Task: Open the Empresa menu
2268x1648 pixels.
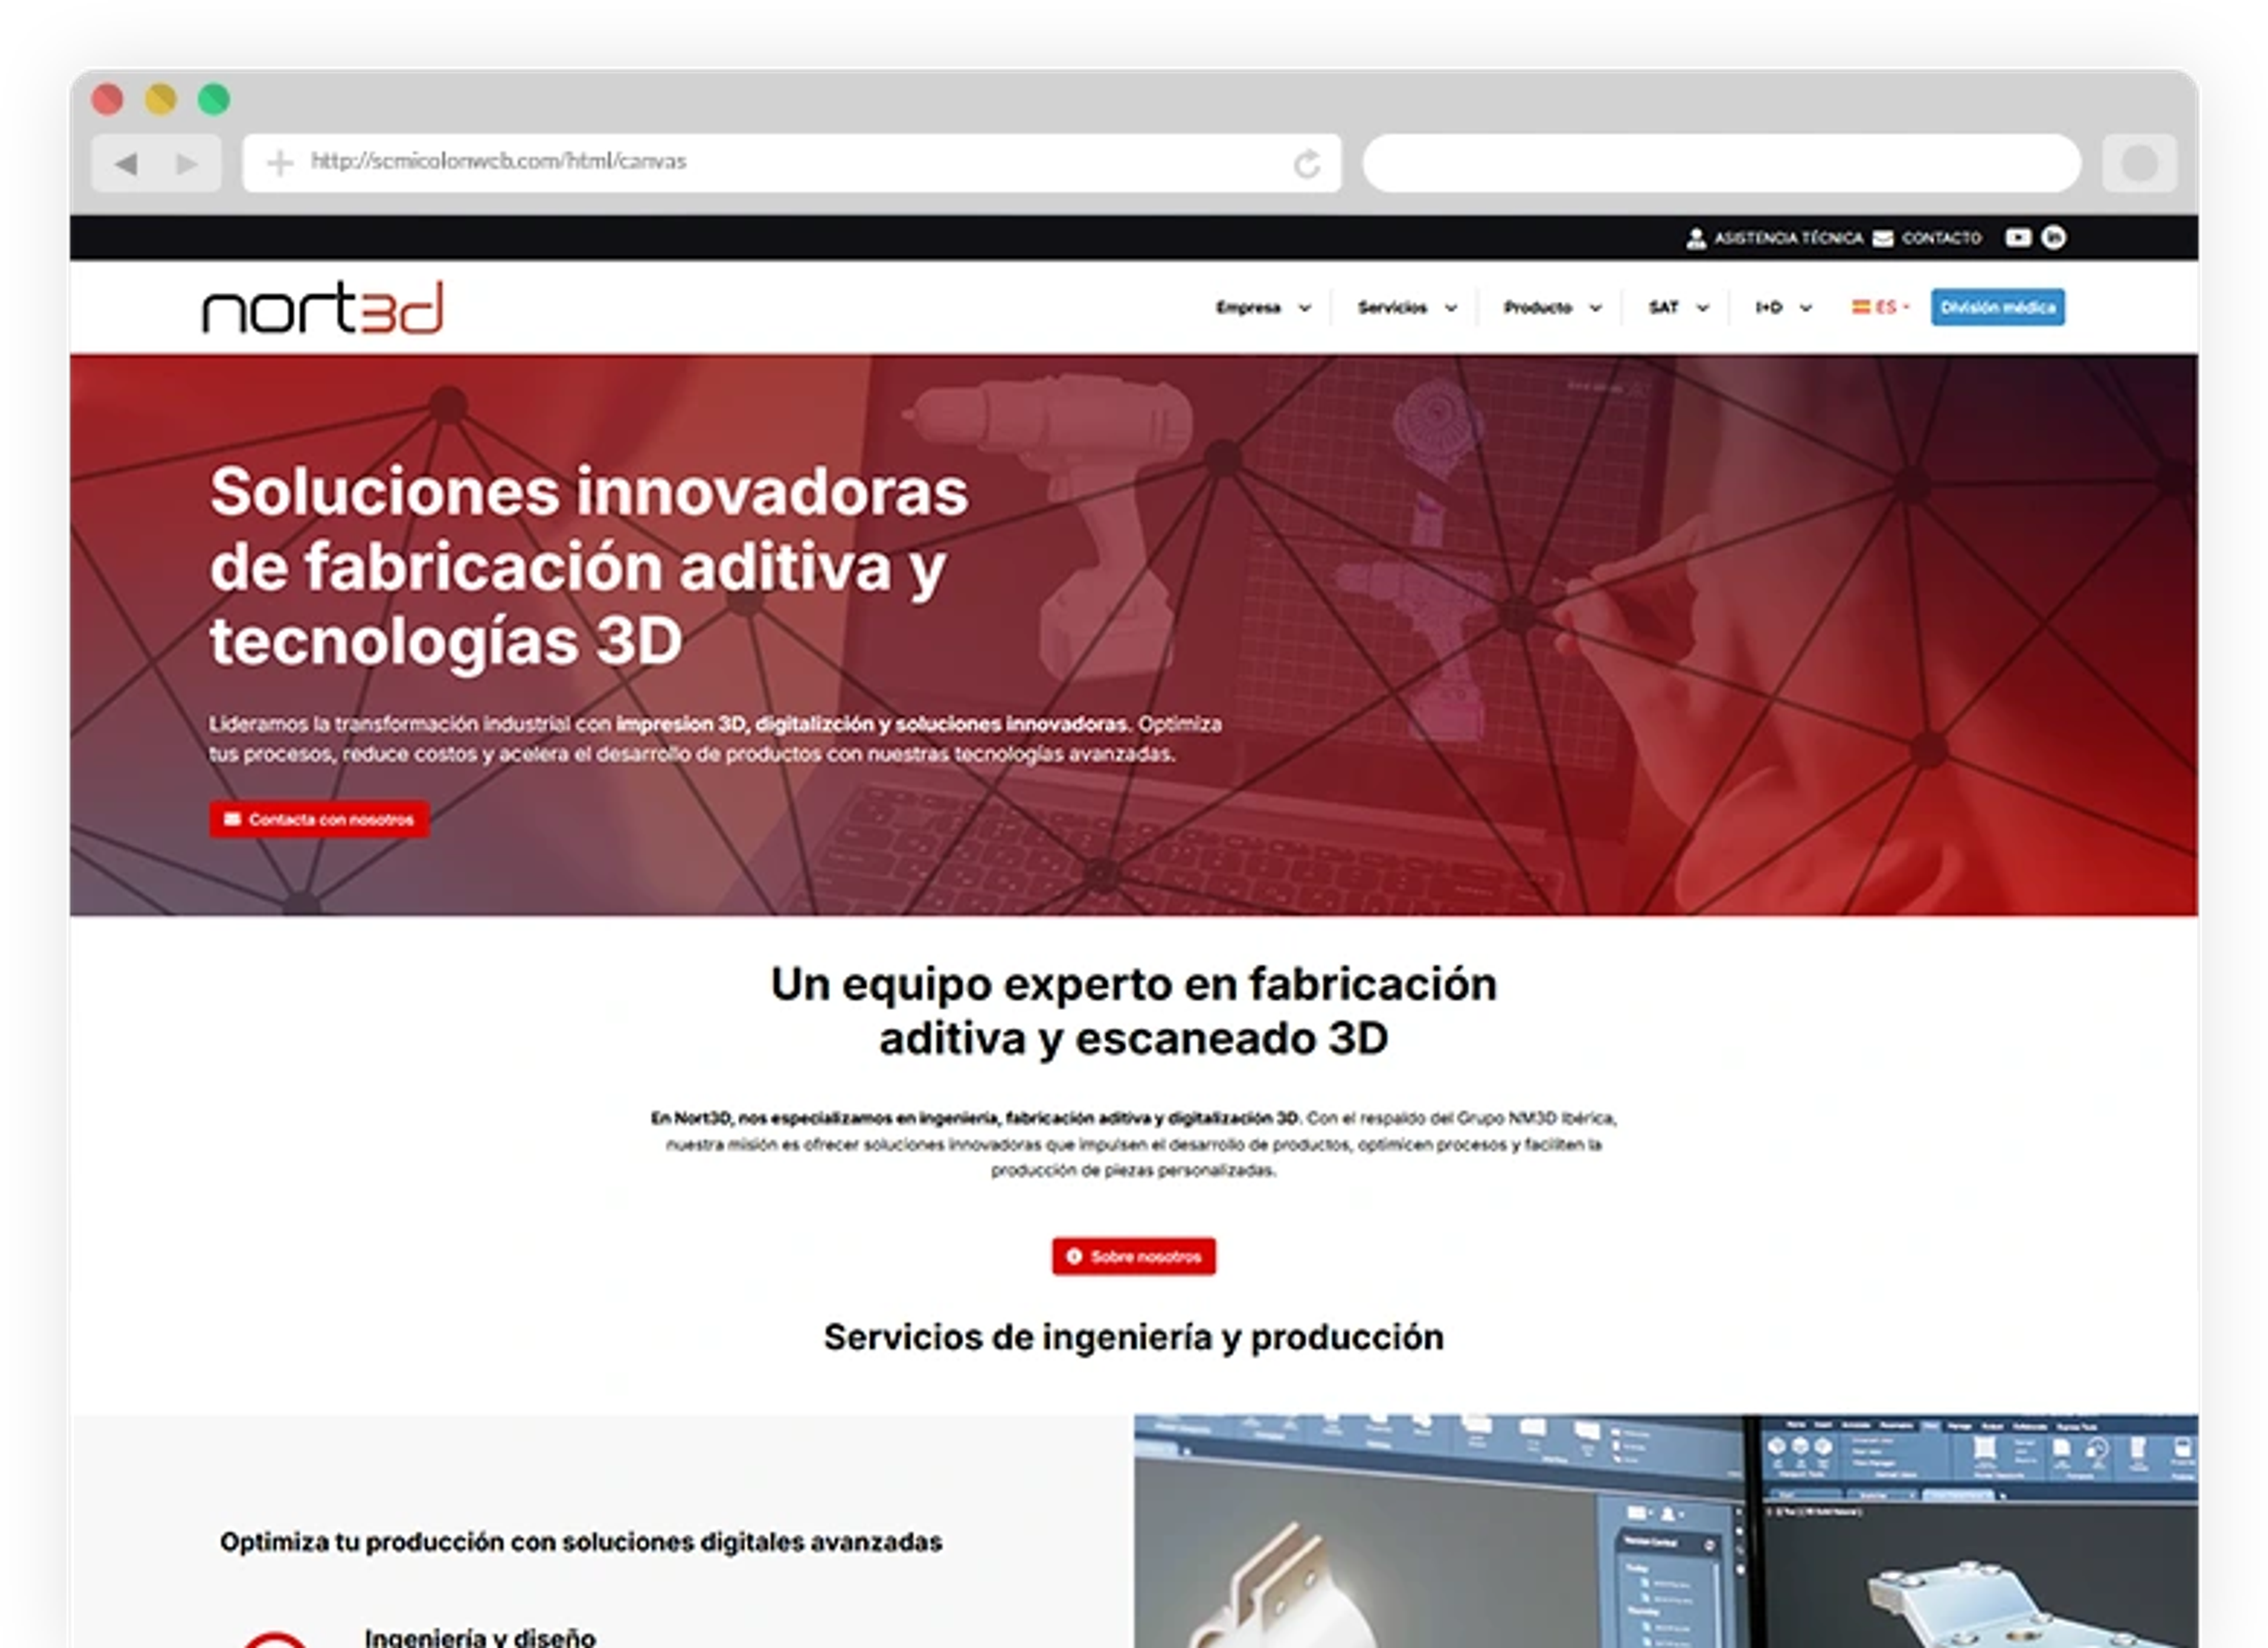Action: tap(1248, 307)
